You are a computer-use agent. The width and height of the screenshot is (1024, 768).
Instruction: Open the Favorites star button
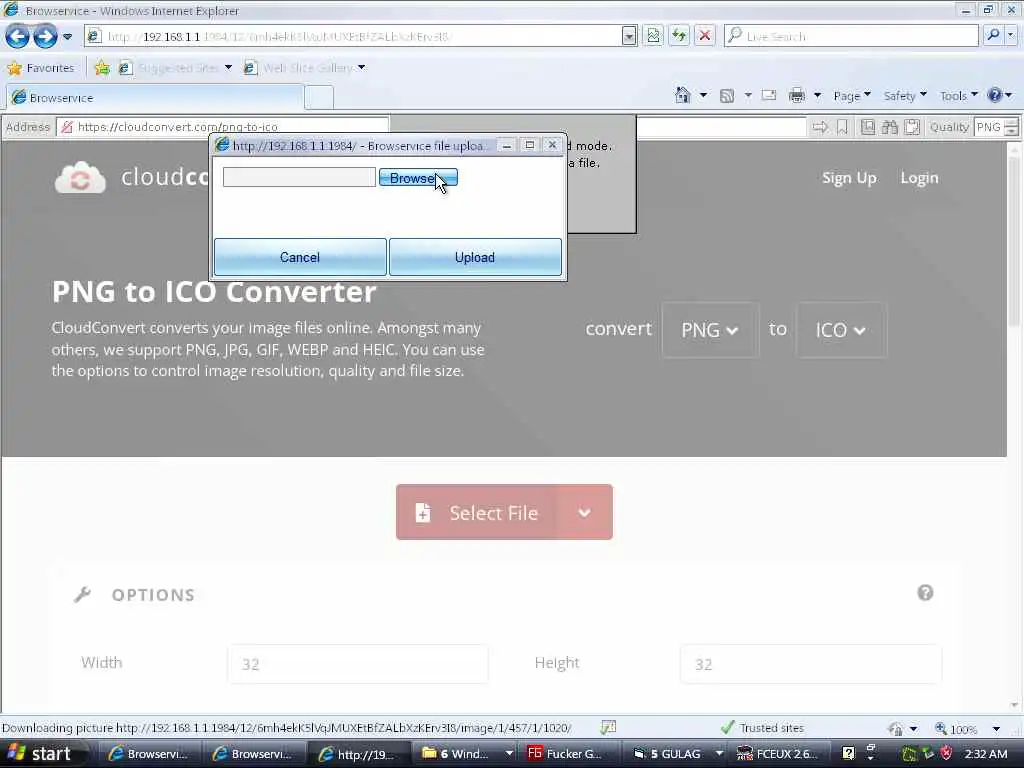coord(40,68)
